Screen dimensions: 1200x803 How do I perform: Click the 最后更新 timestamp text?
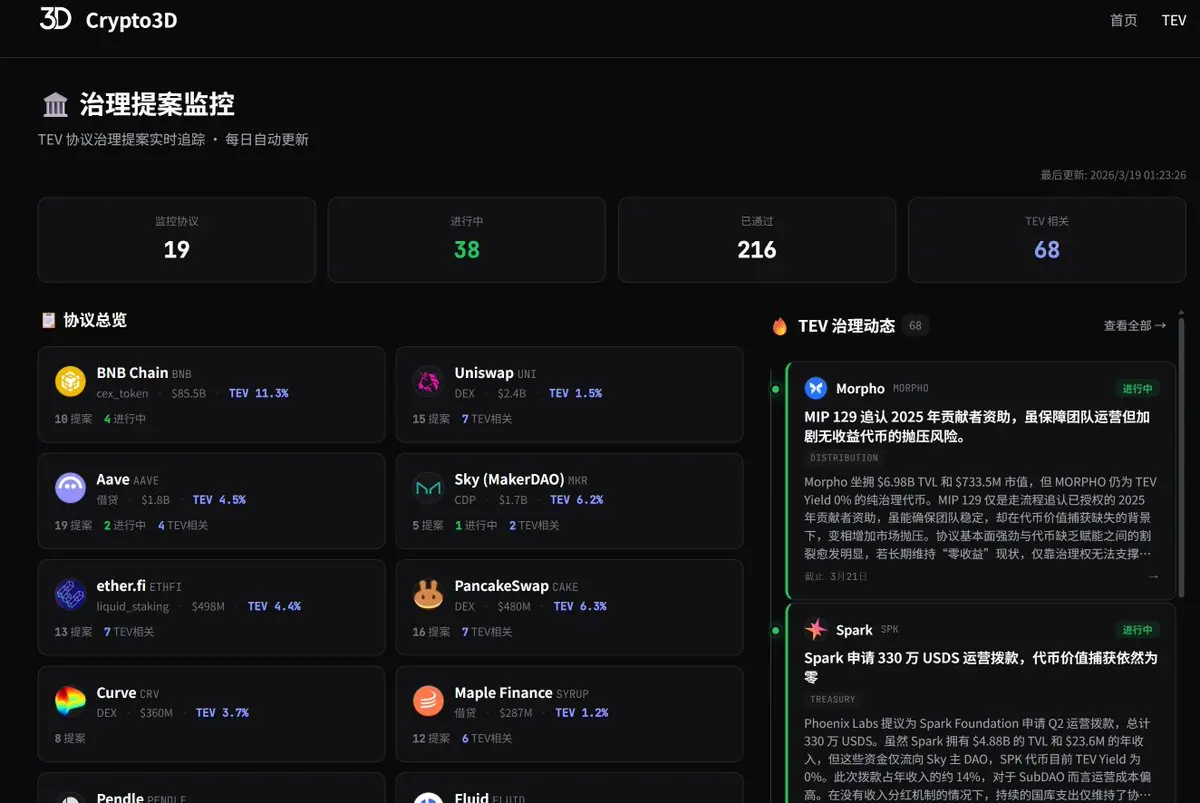pos(1113,175)
